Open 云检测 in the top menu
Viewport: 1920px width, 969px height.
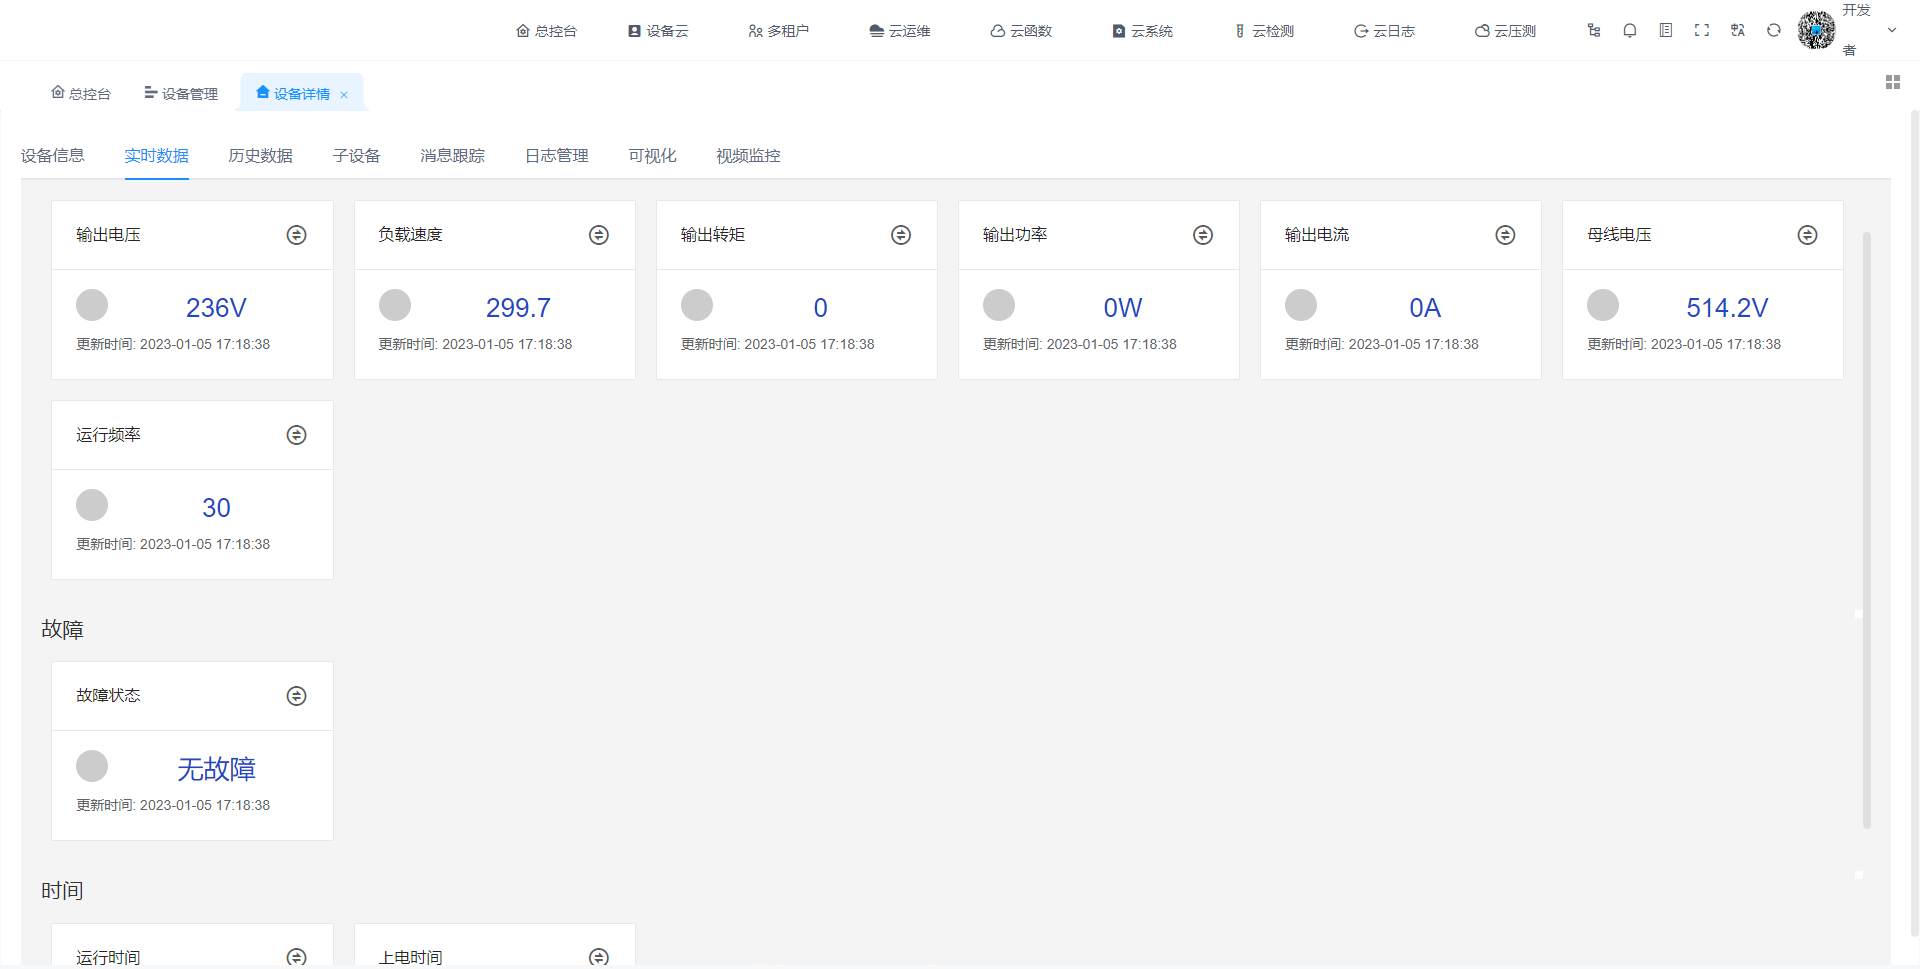(x=1264, y=31)
